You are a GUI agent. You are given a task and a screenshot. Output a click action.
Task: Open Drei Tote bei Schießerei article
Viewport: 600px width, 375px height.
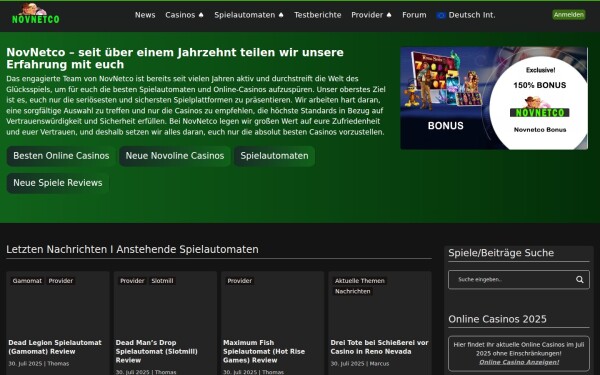[x=379, y=347]
